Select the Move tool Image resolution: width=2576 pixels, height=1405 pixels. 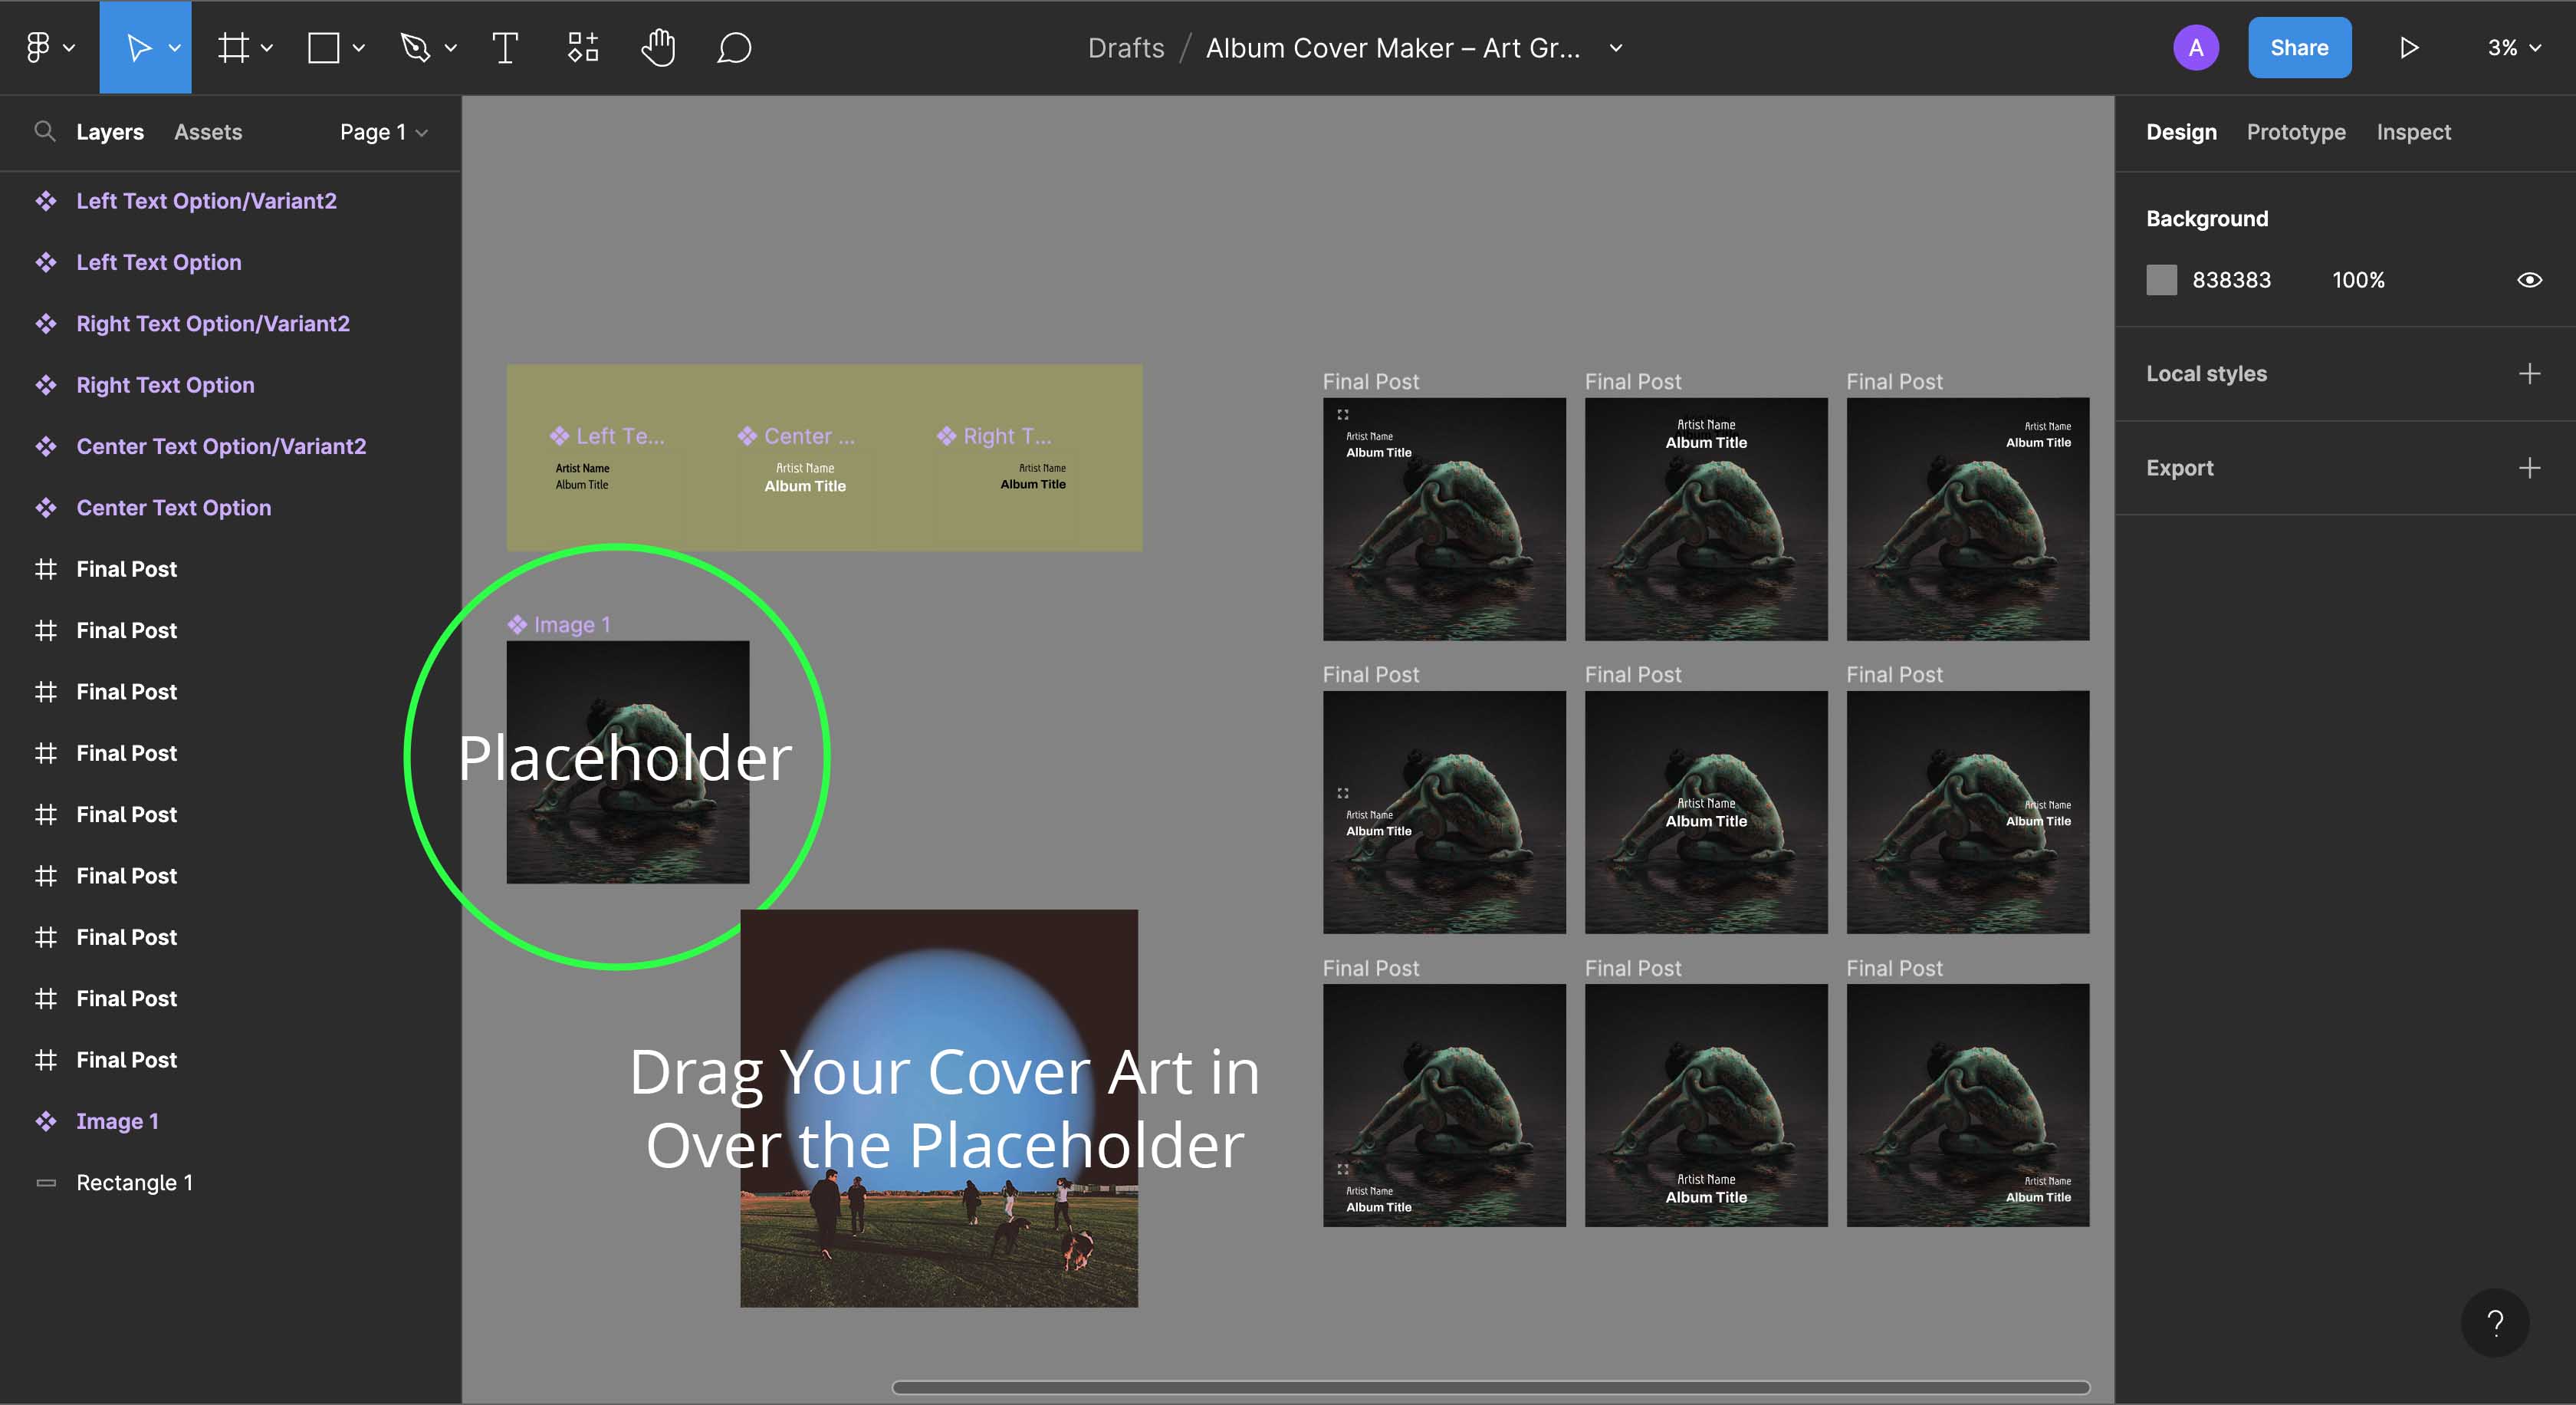(x=138, y=48)
